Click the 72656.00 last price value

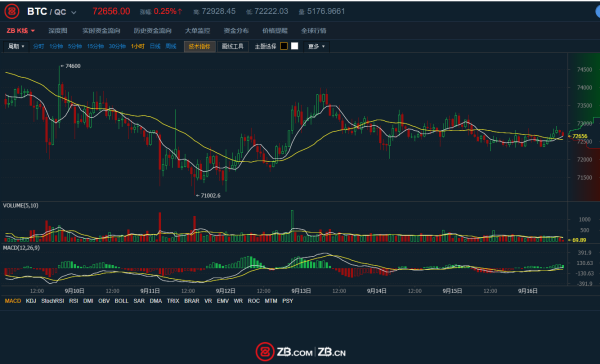pyautogui.click(x=111, y=11)
